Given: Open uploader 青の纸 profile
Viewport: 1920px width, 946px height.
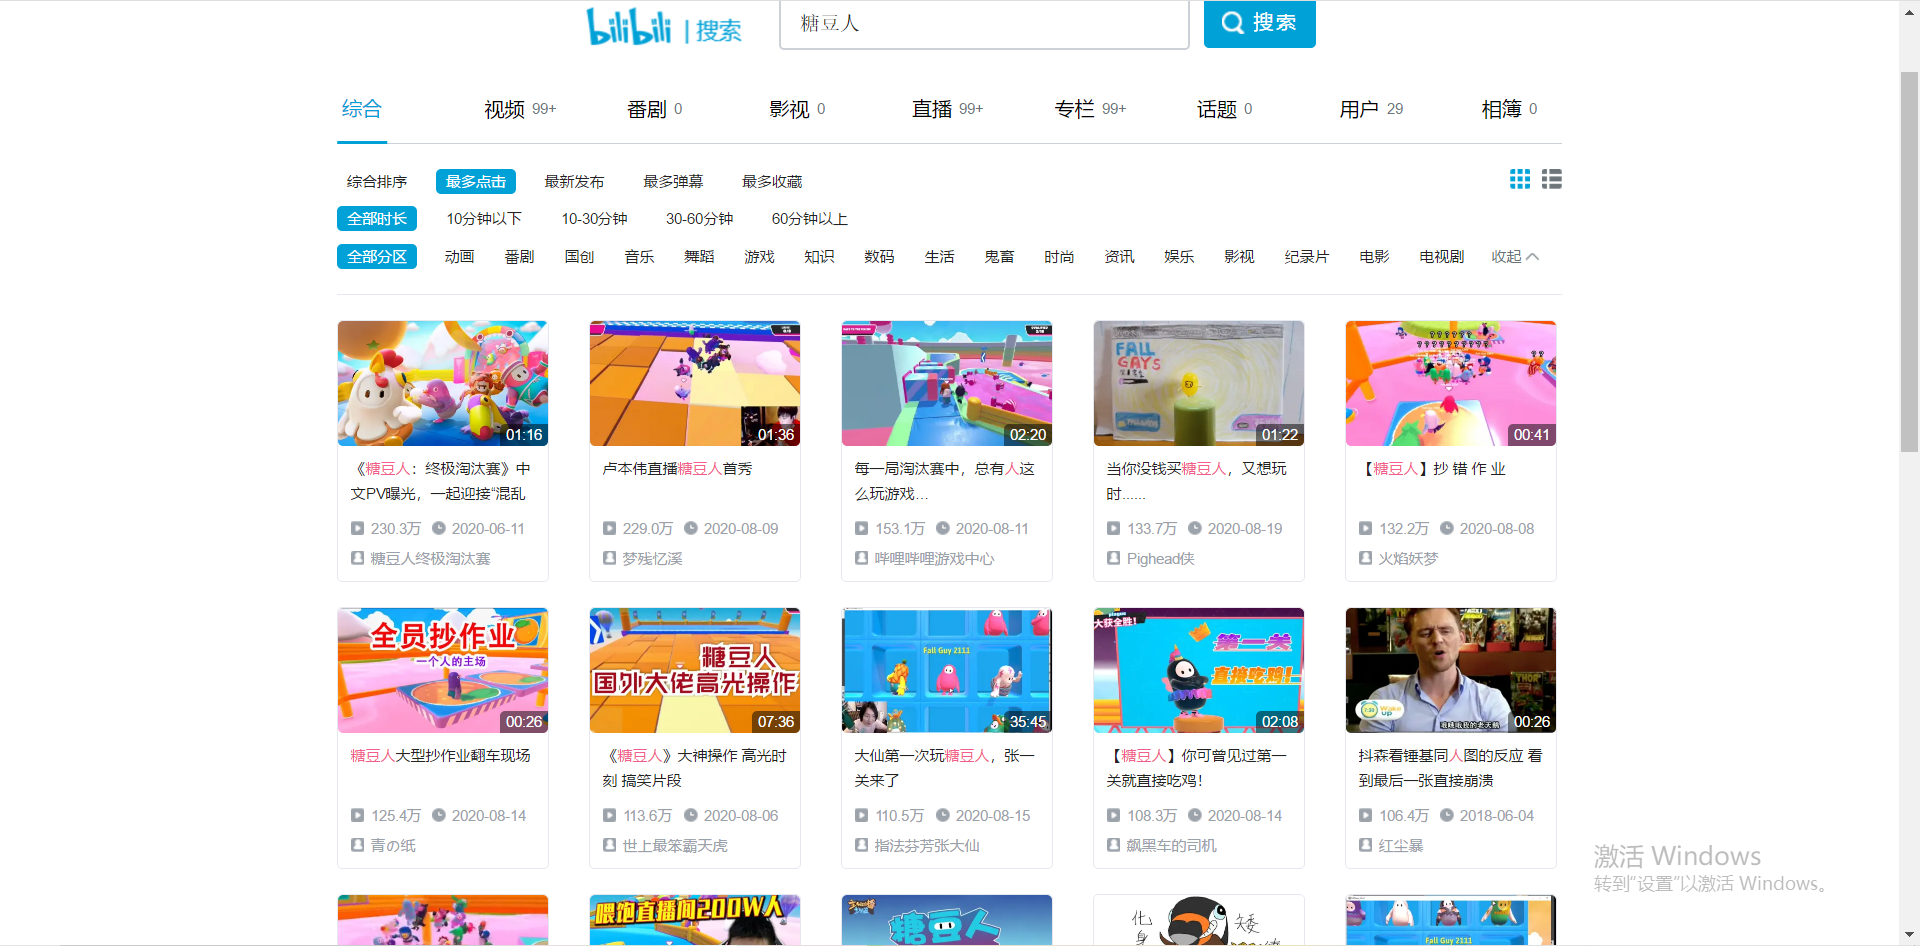Looking at the screenshot, I should tap(393, 845).
